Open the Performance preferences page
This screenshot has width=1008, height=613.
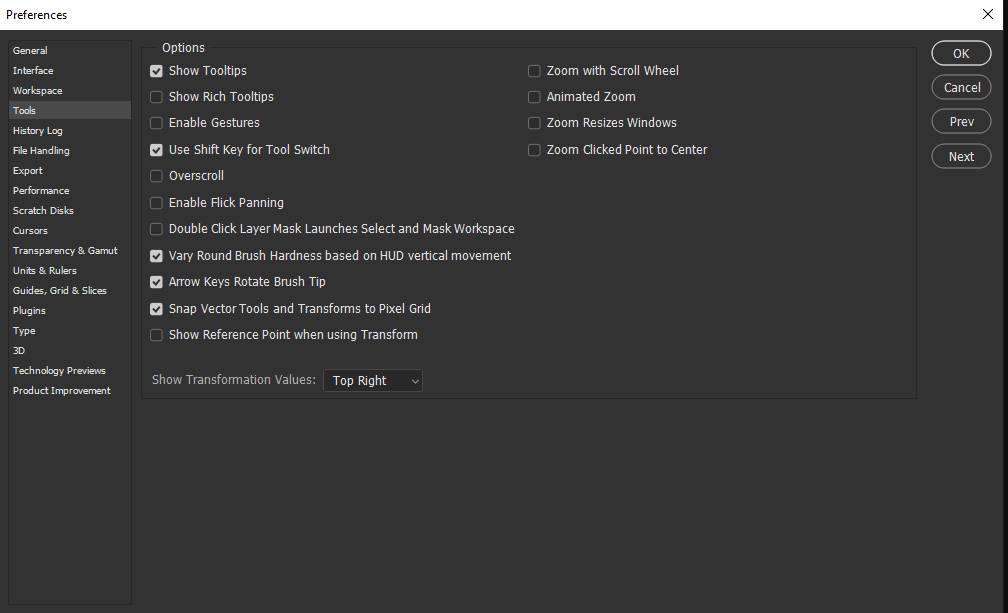pyautogui.click(x=41, y=190)
